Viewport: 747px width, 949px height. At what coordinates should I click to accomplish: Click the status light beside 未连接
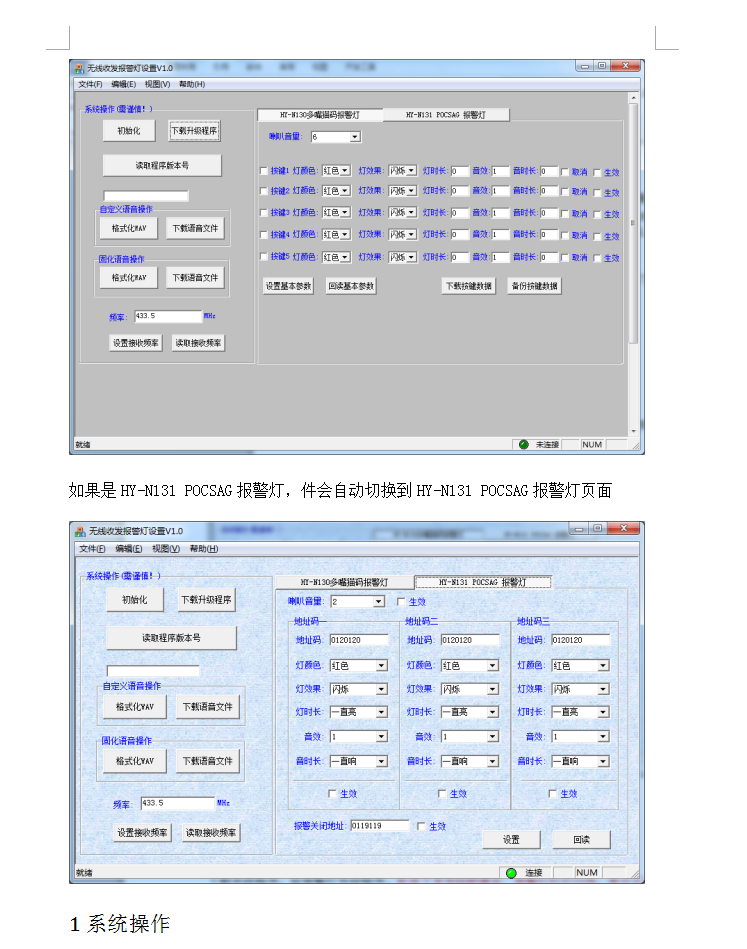click(523, 444)
